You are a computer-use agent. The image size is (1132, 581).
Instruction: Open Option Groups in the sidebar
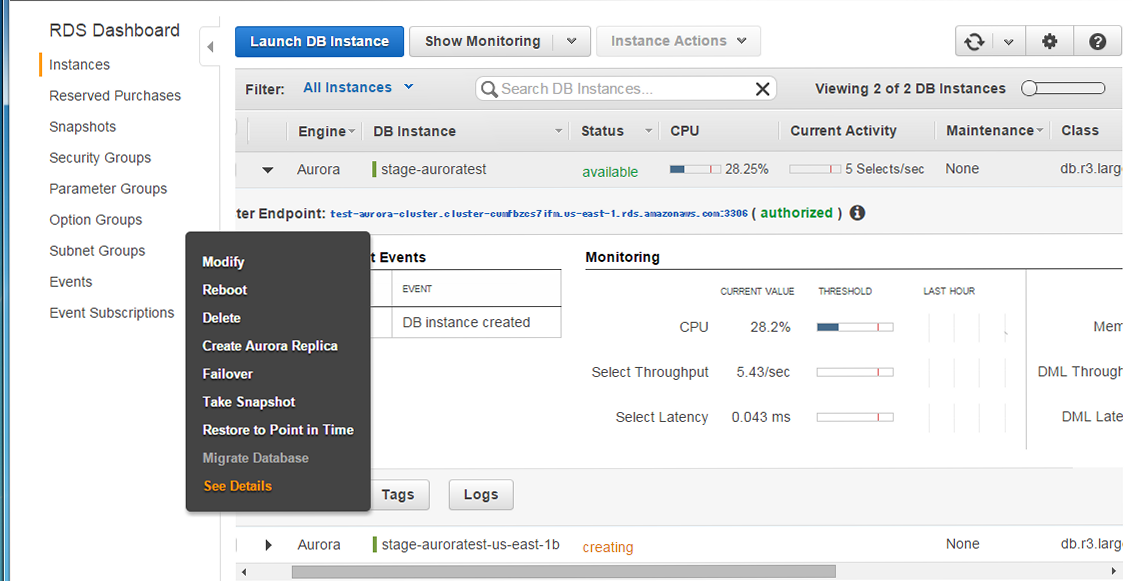(95, 220)
